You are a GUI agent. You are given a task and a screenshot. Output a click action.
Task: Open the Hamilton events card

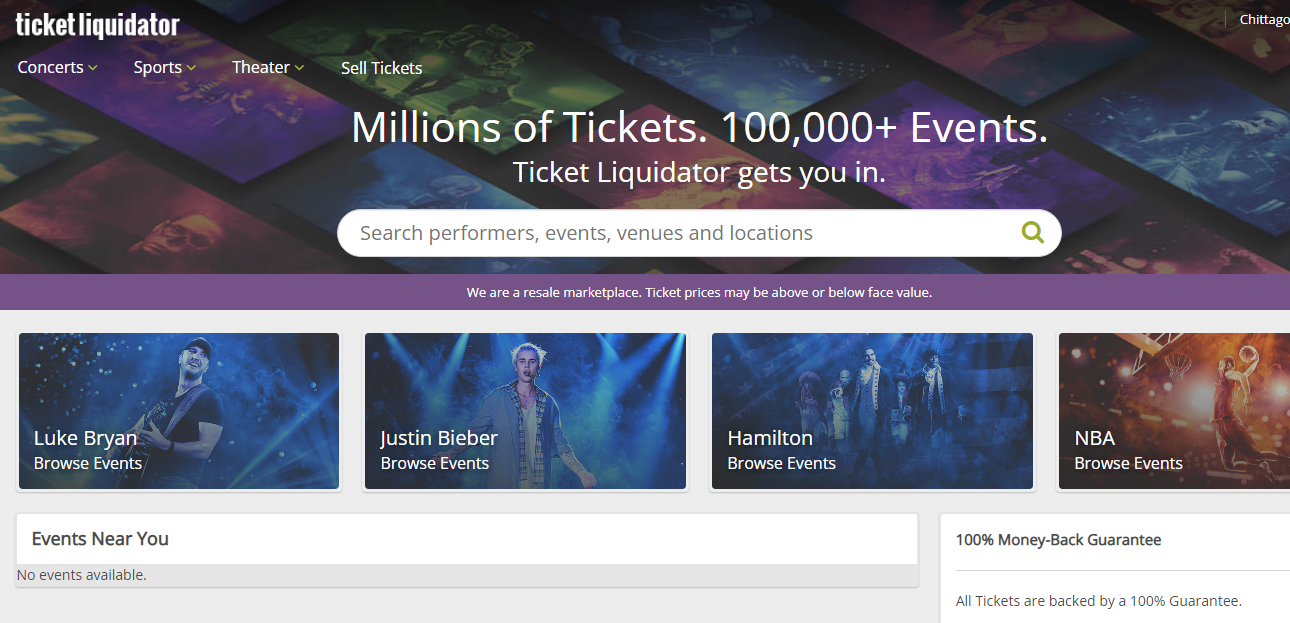pyautogui.click(x=872, y=411)
